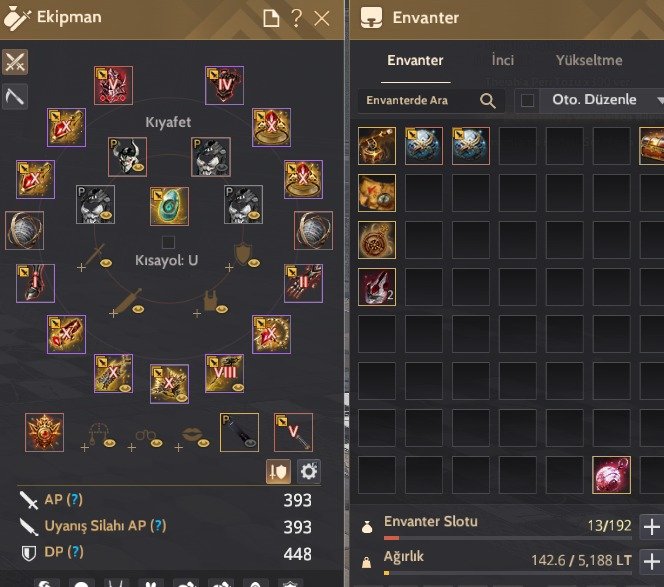Image resolution: width=664 pixels, height=587 pixels.
Task: Click the Envanter Slotu usage progress bar
Action: point(508,538)
